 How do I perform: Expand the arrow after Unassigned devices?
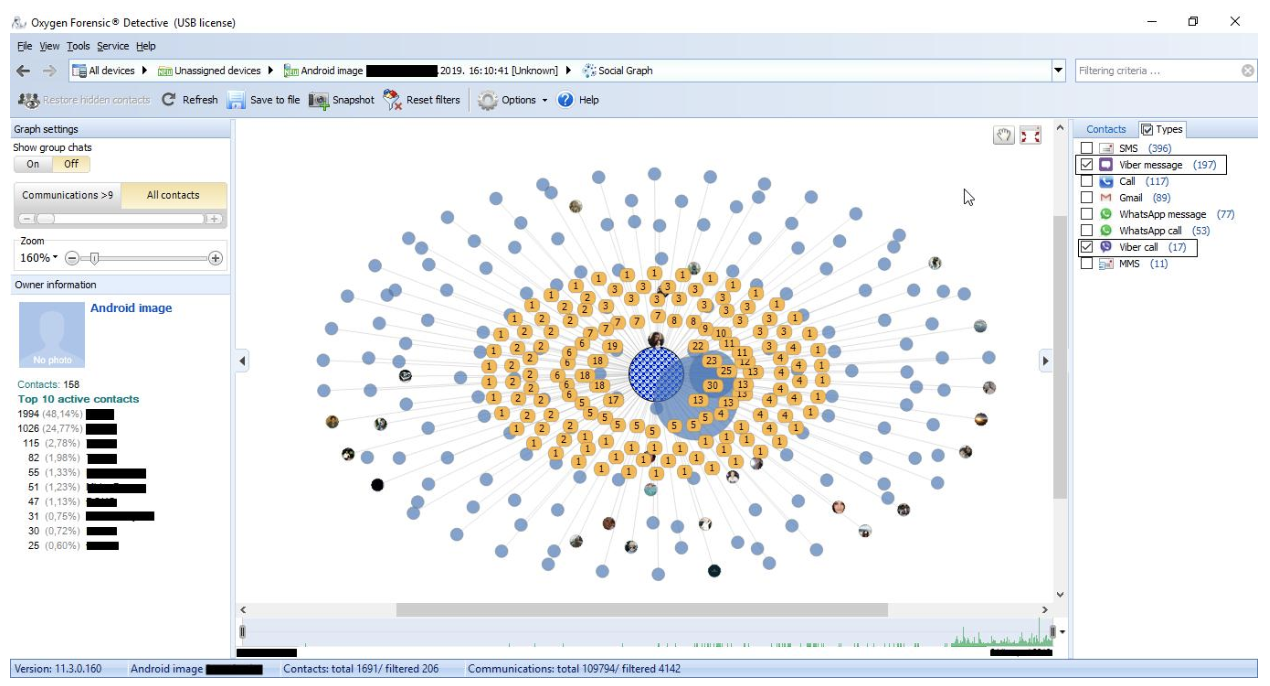(x=271, y=71)
